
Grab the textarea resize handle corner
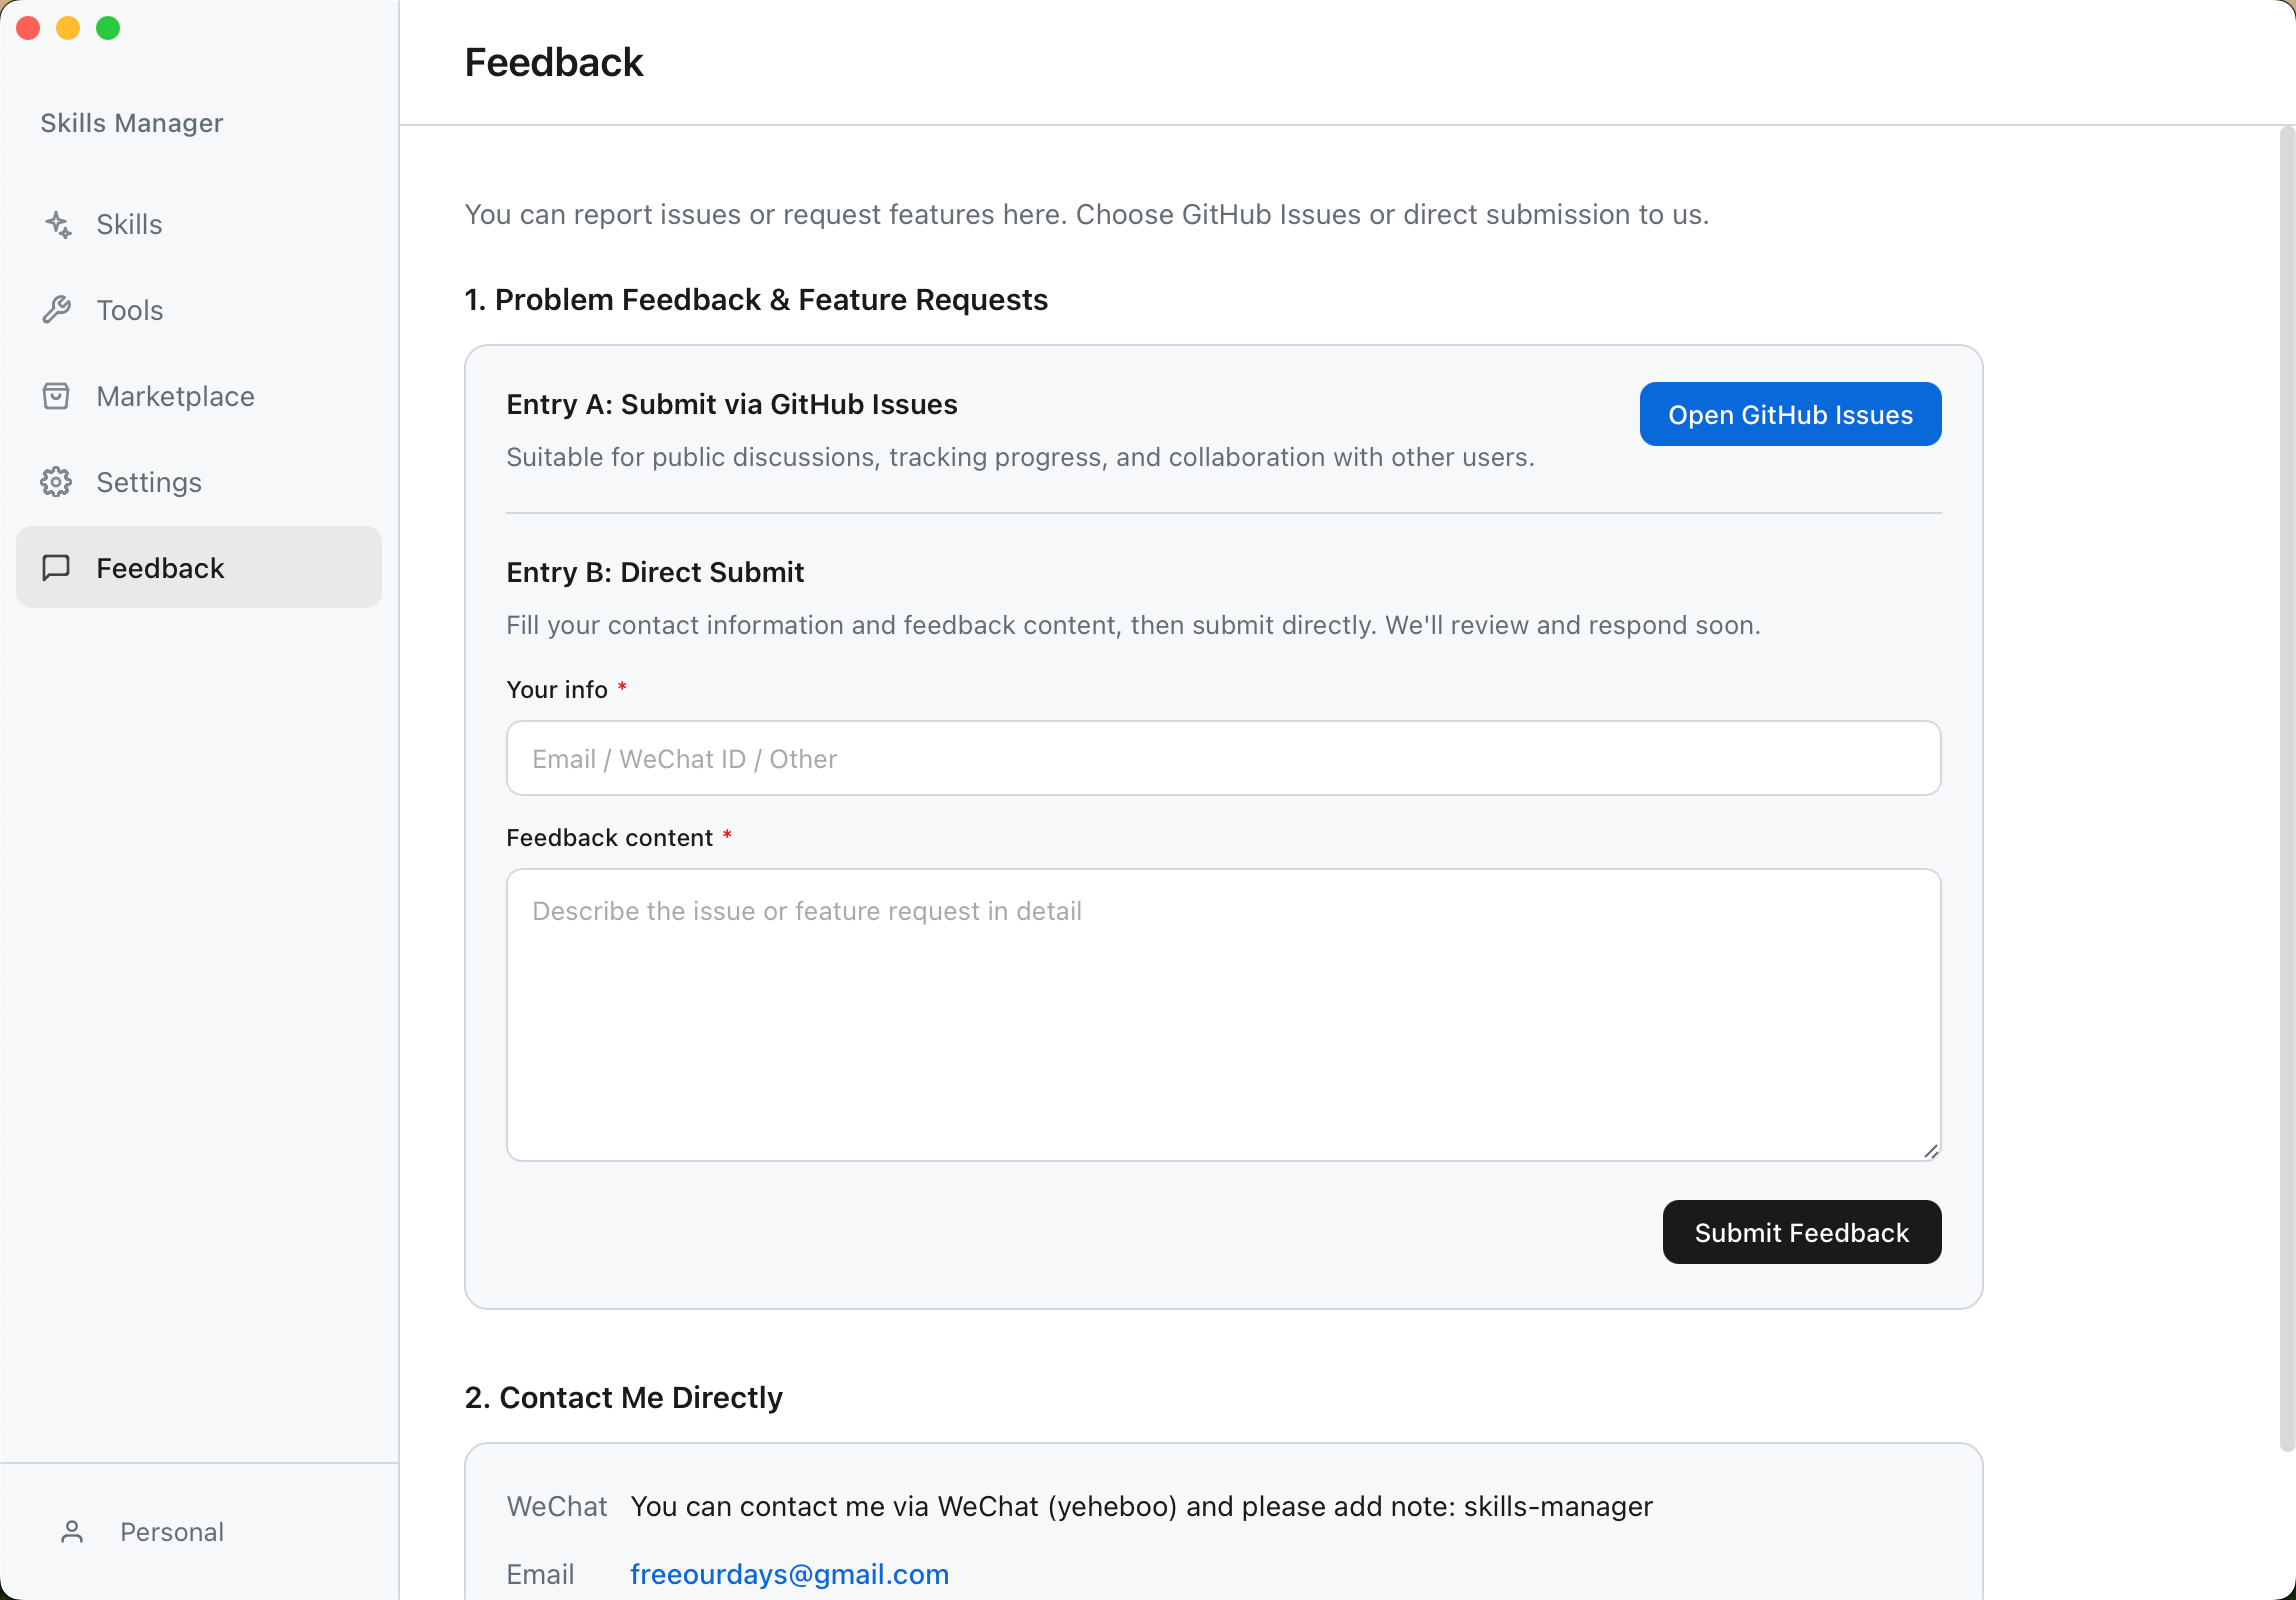tap(1931, 1152)
